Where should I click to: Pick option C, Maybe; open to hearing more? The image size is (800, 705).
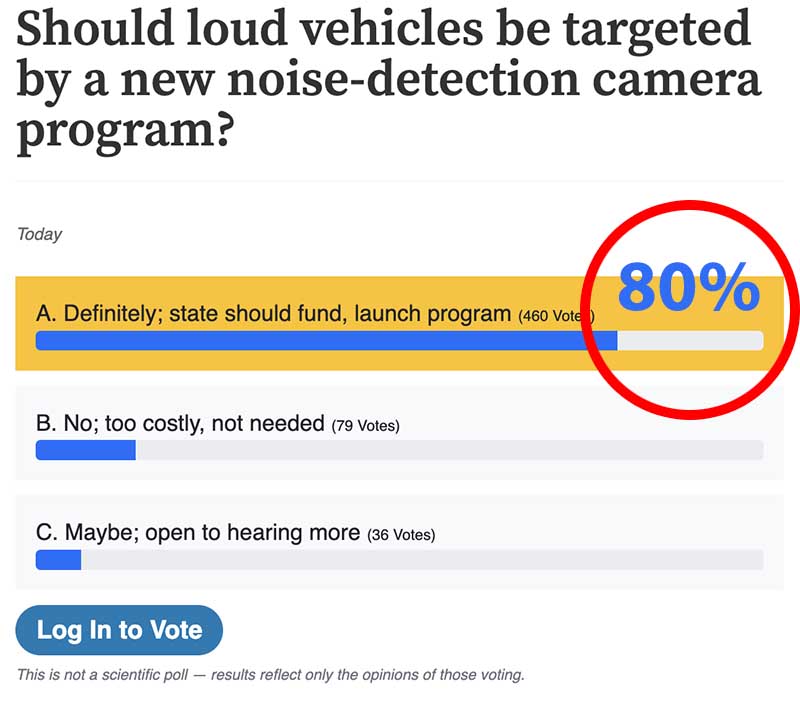click(x=198, y=533)
